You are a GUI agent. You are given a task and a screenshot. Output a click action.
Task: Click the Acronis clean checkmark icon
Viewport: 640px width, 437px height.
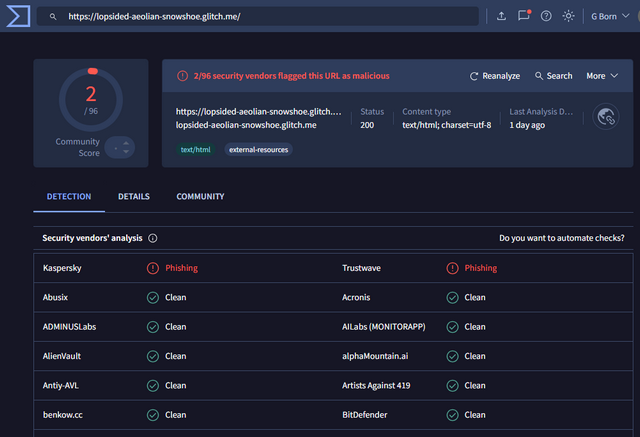click(452, 297)
